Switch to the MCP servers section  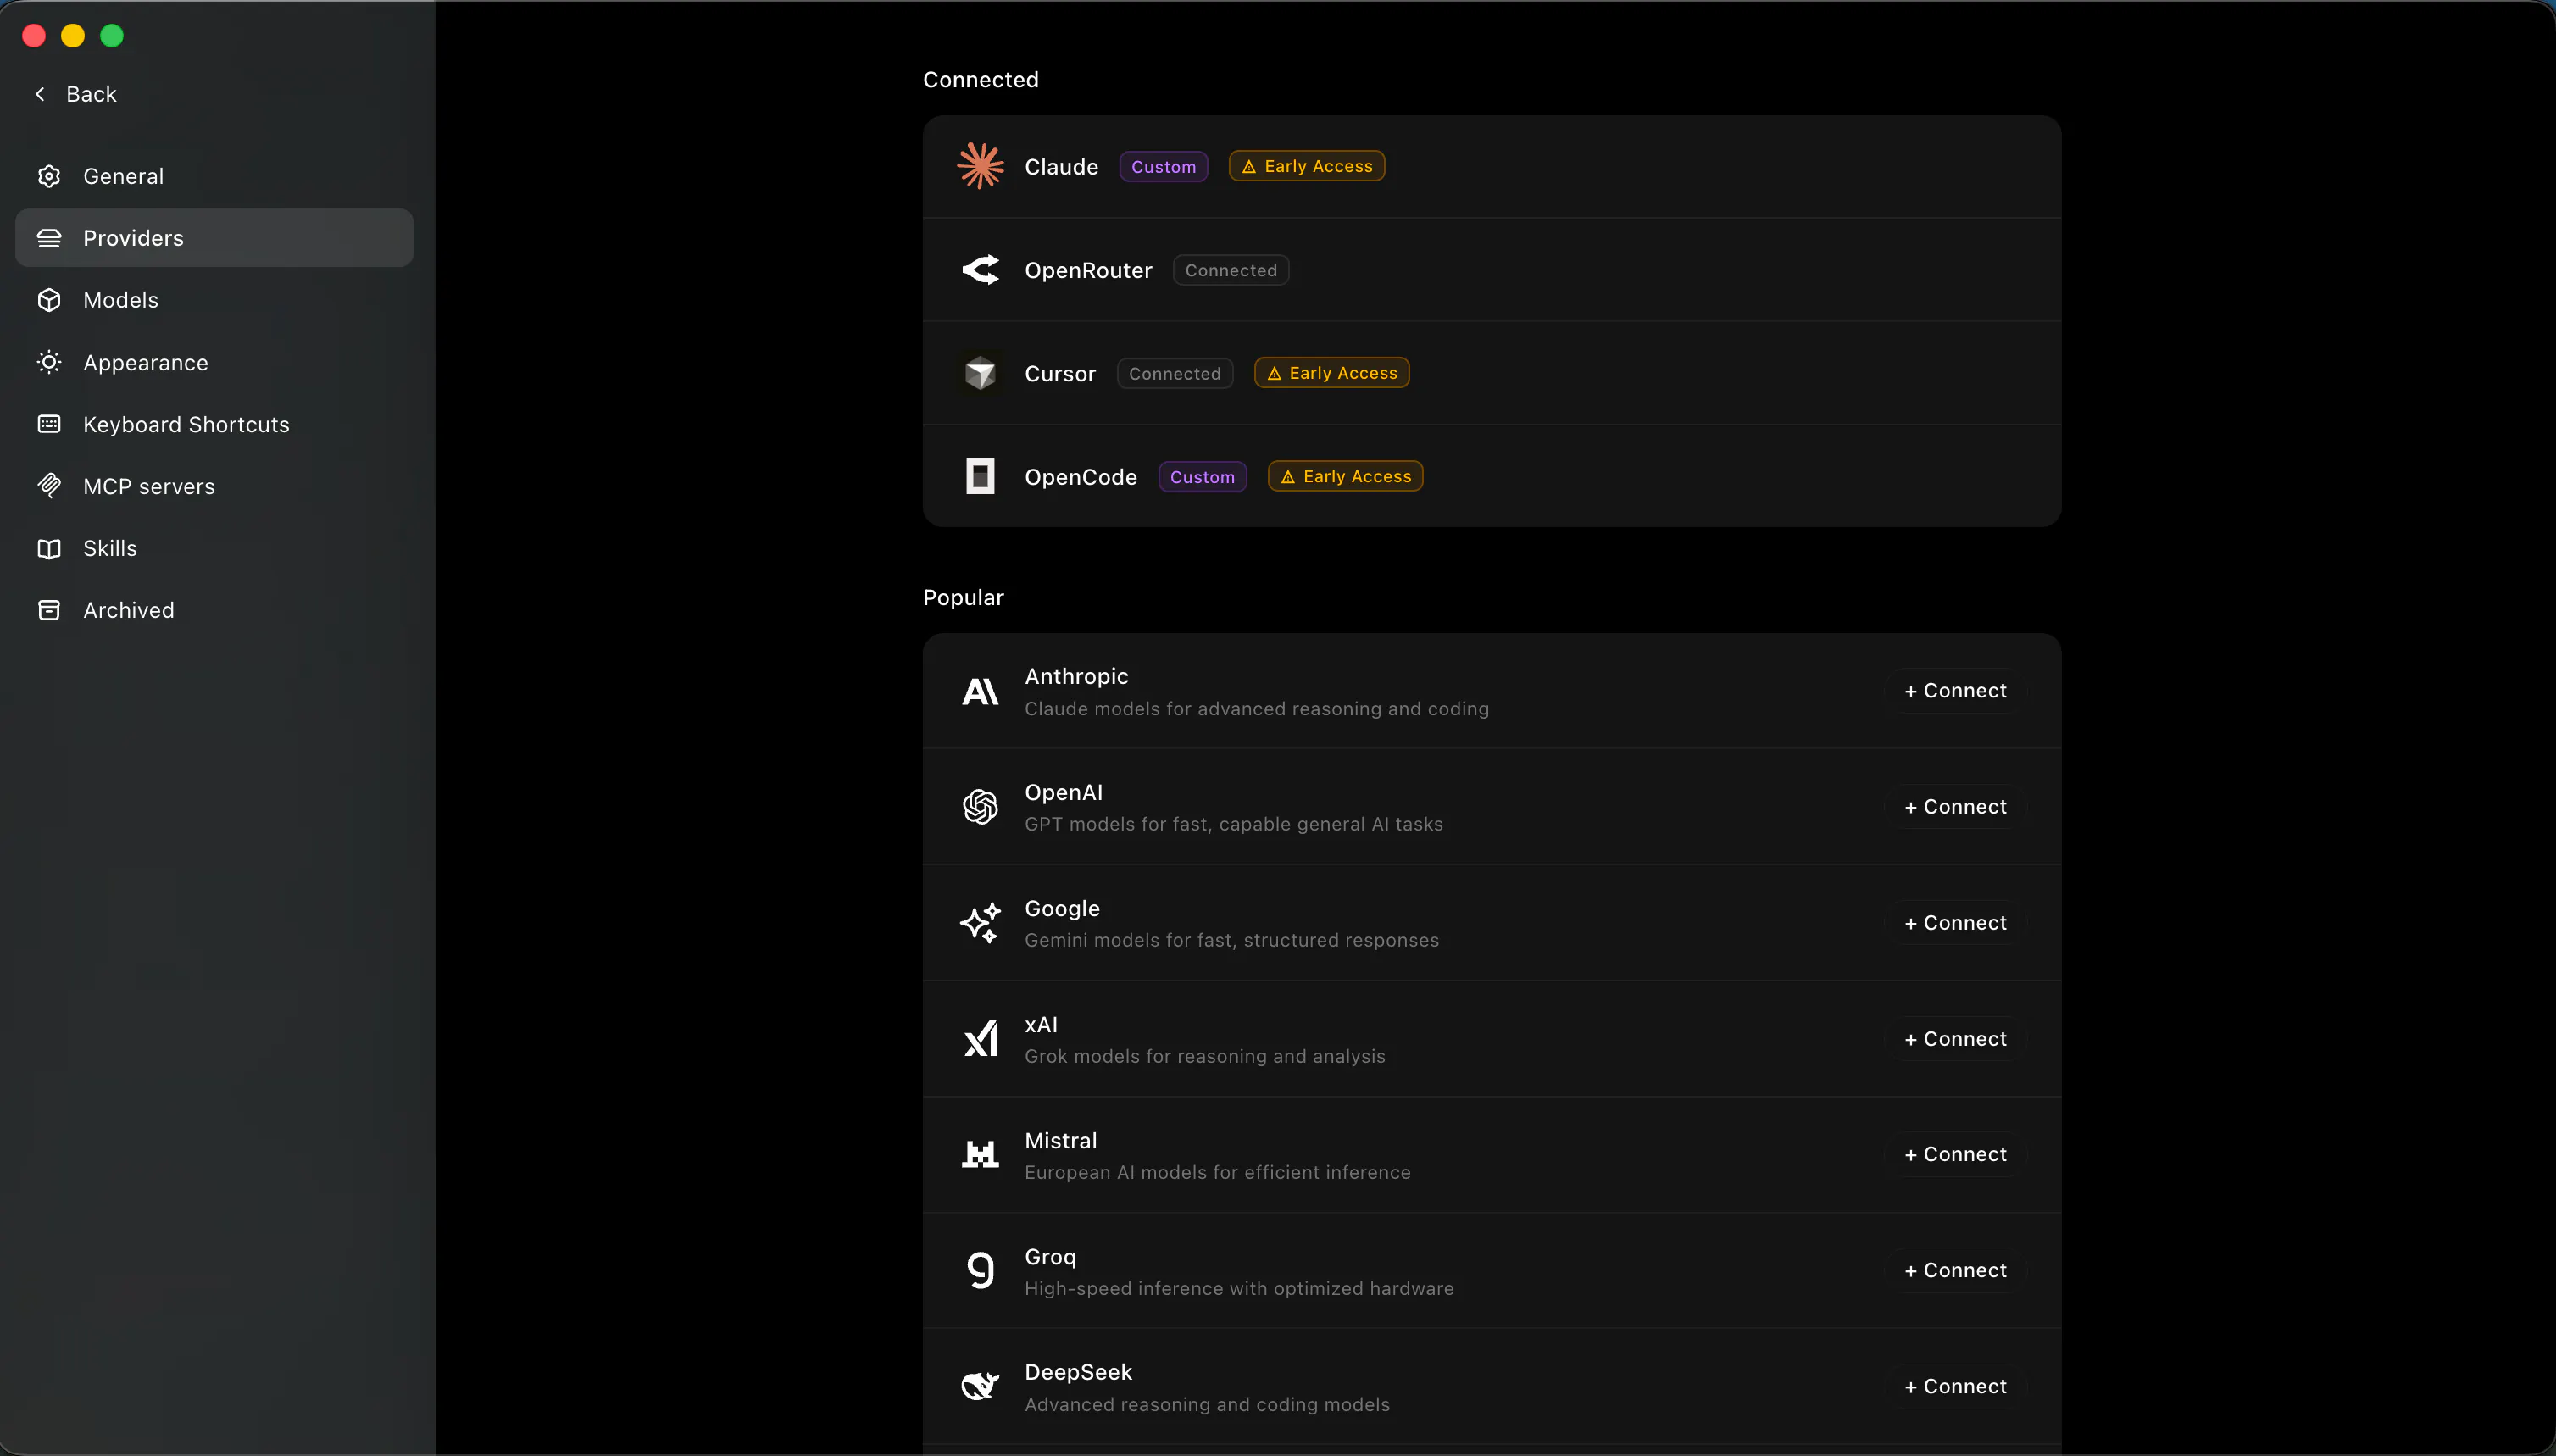[214, 486]
